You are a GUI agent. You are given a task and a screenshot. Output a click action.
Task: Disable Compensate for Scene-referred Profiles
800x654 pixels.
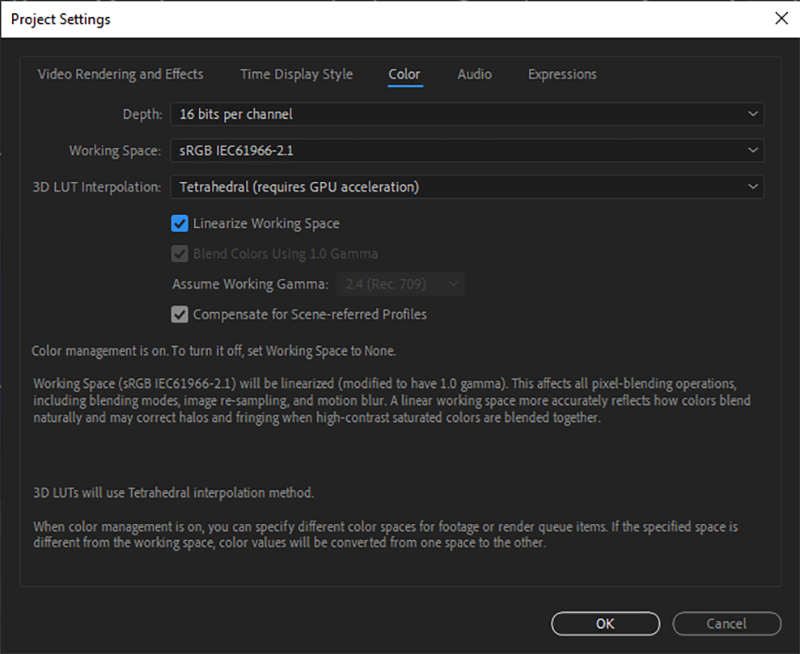click(180, 314)
